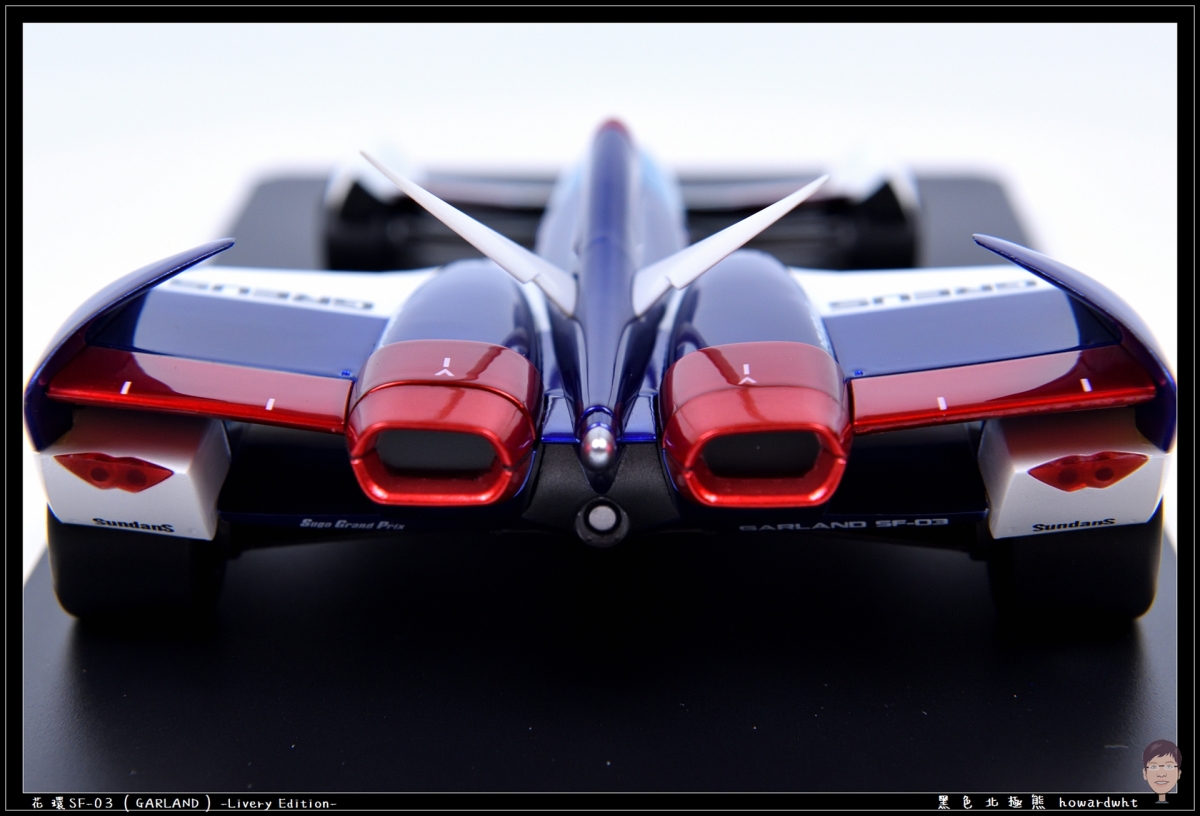Click the chrome ball at rear center
1200x816 pixels.
tap(598, 445)
